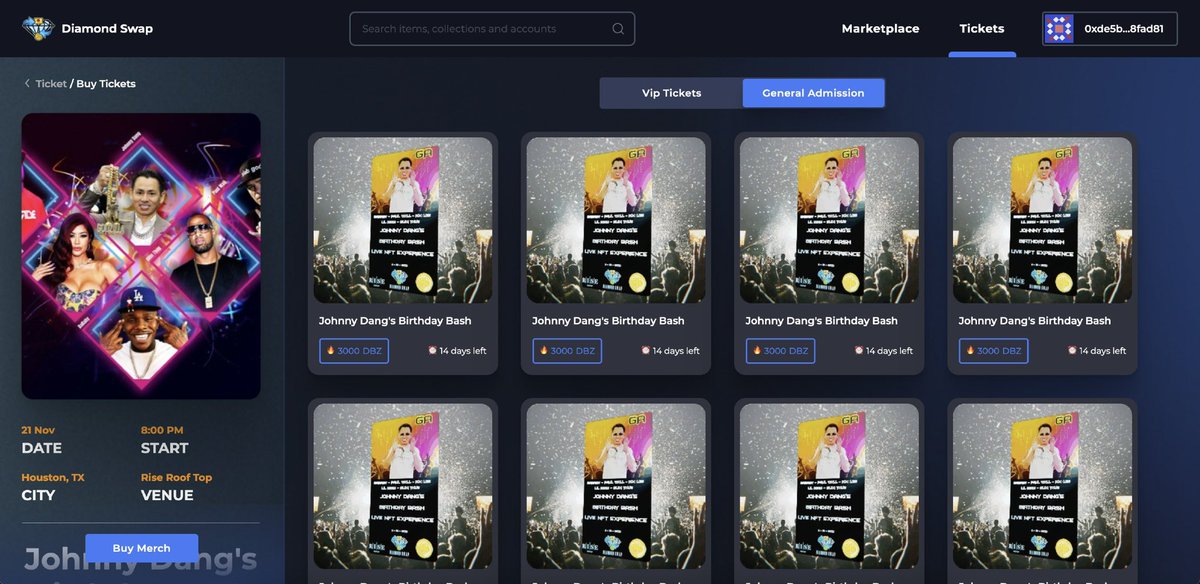Image resolution: width=1200 pixels, height=584 pixels.
Task: Click 3000 DBZ price on fourth card
Action: 993,351
